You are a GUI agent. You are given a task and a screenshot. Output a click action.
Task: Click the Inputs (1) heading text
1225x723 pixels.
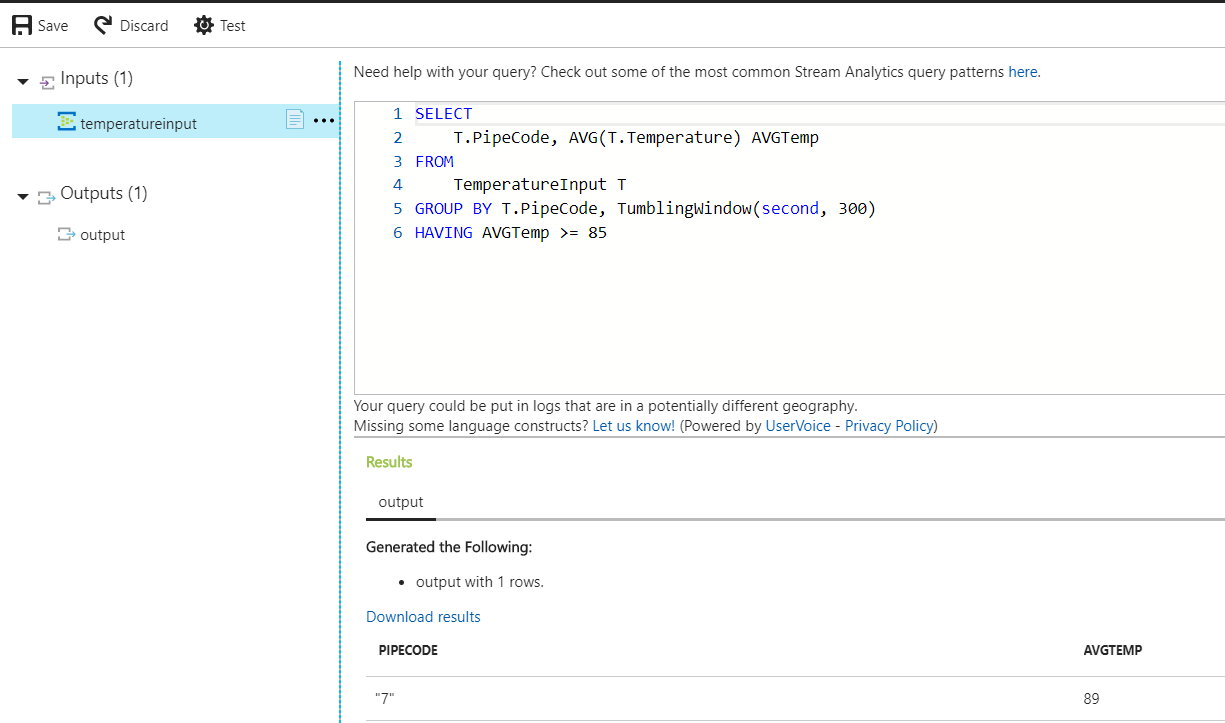pyautogui.click(x=97, y=78)
